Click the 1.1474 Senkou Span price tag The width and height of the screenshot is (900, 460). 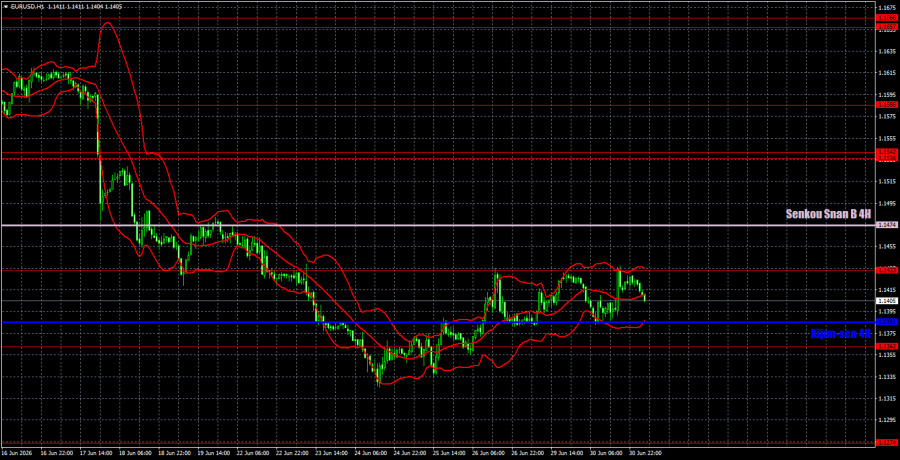click(x=887, y=225)
